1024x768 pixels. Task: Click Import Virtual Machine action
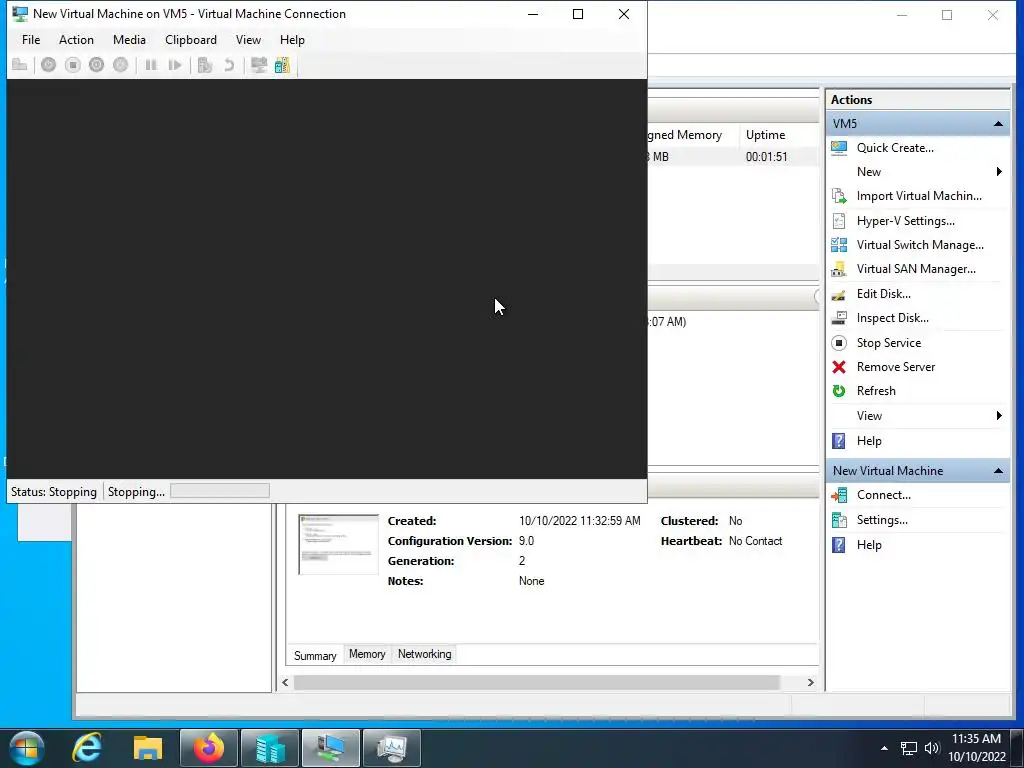pos(919,196)
